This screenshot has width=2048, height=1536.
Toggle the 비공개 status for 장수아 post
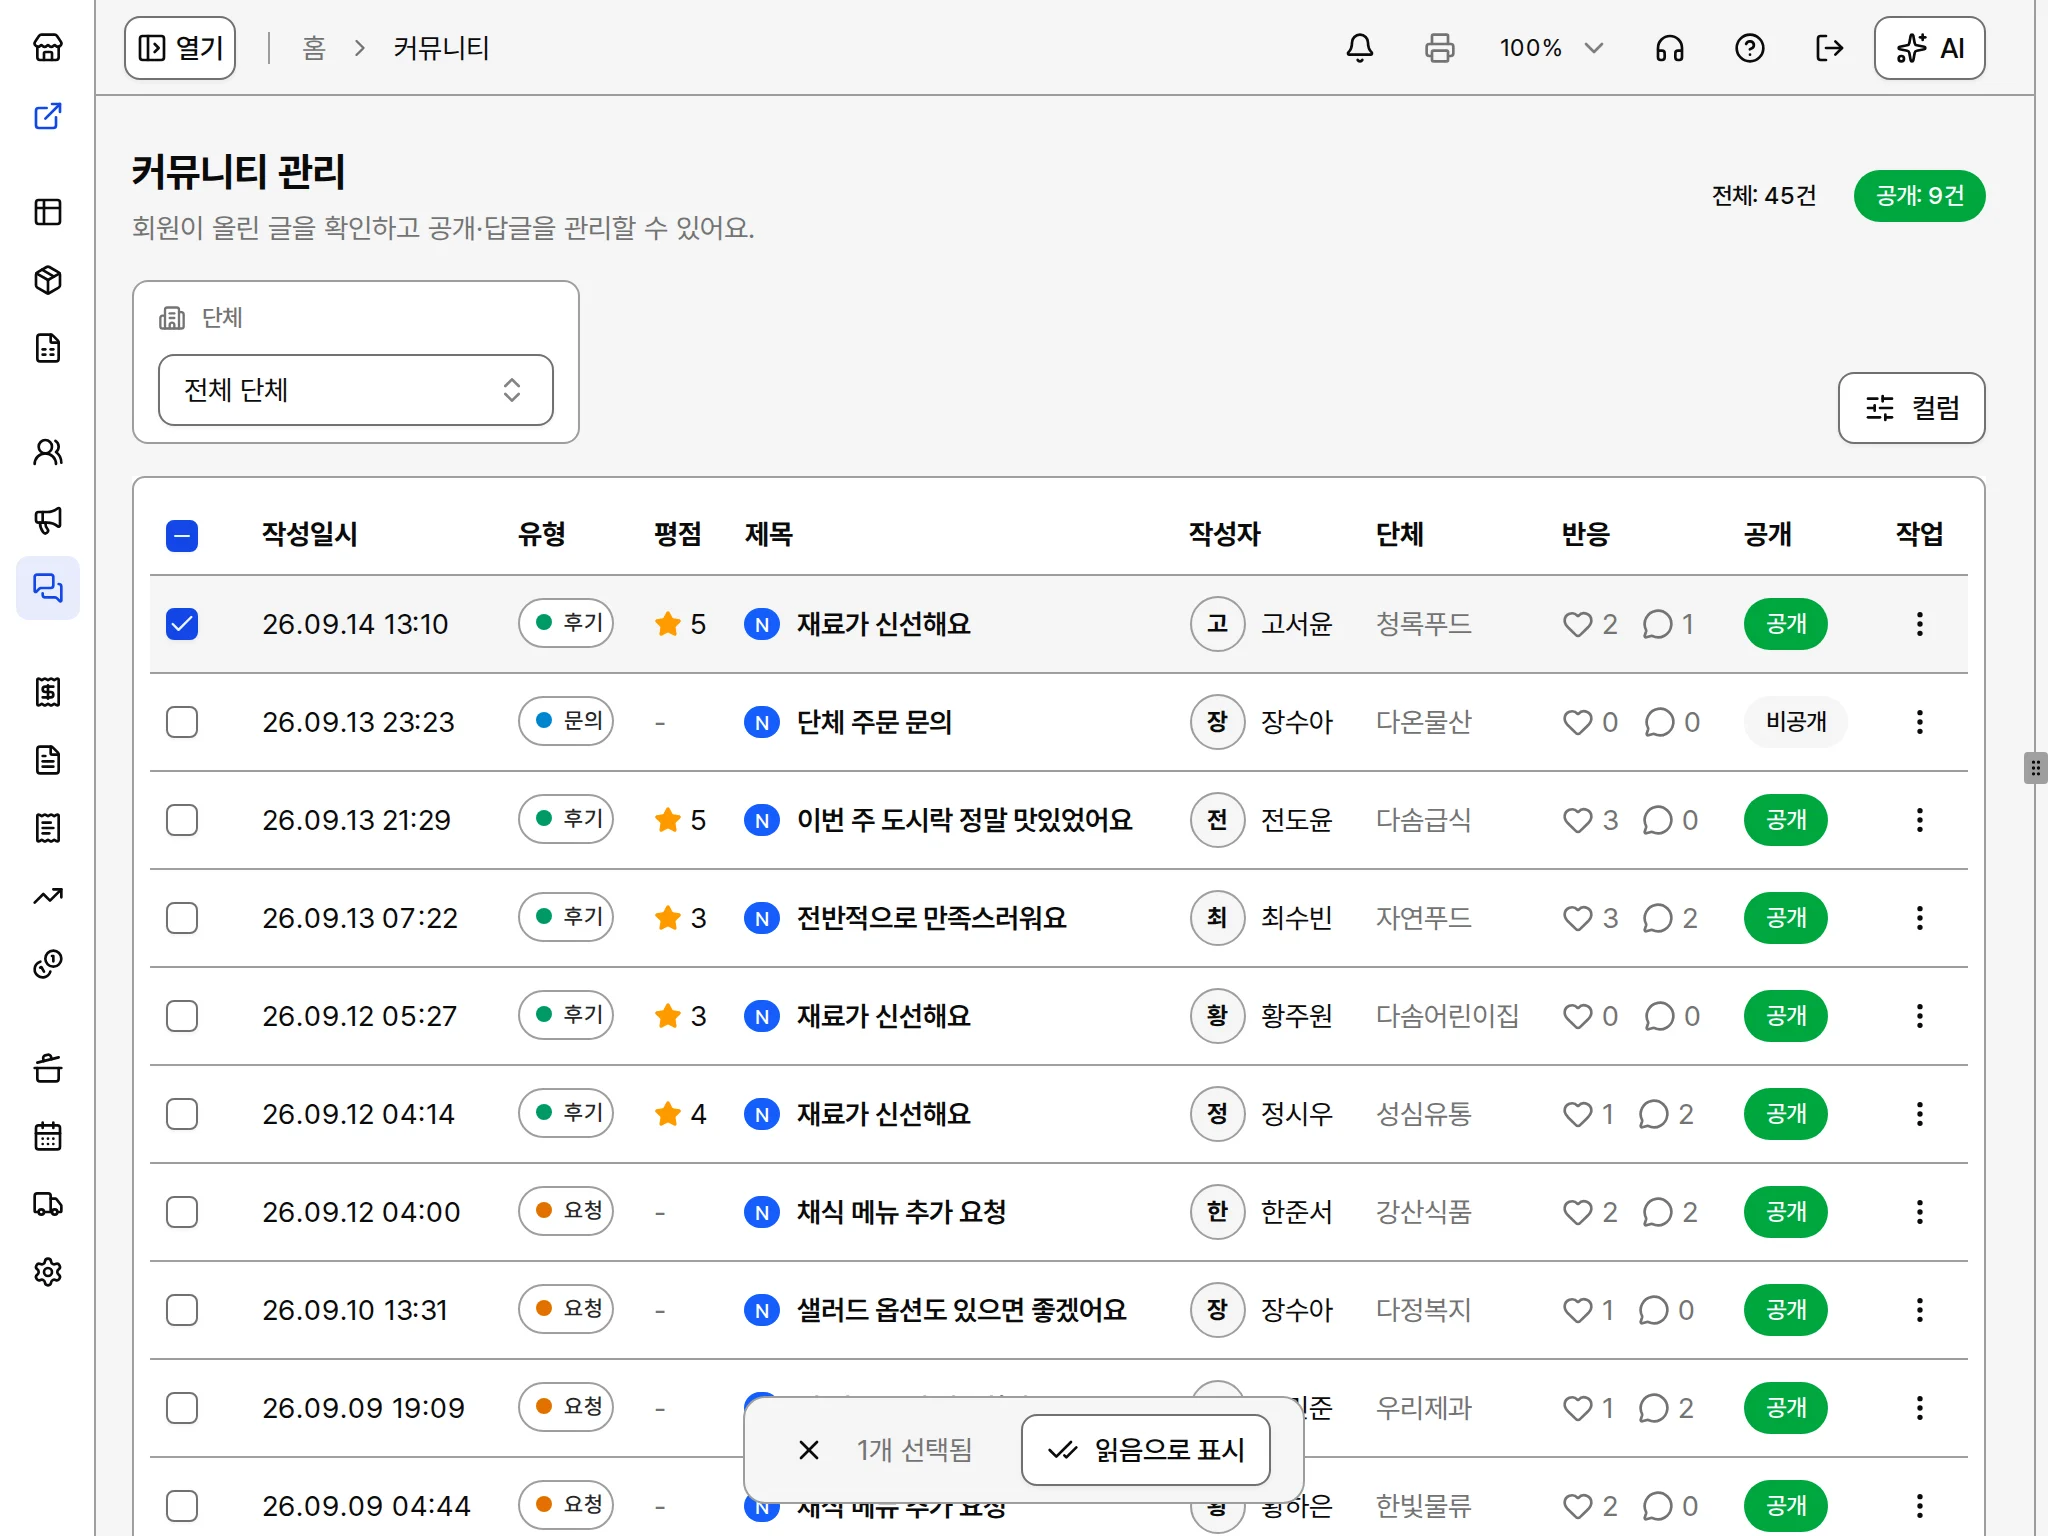[x=1795, y=722]
